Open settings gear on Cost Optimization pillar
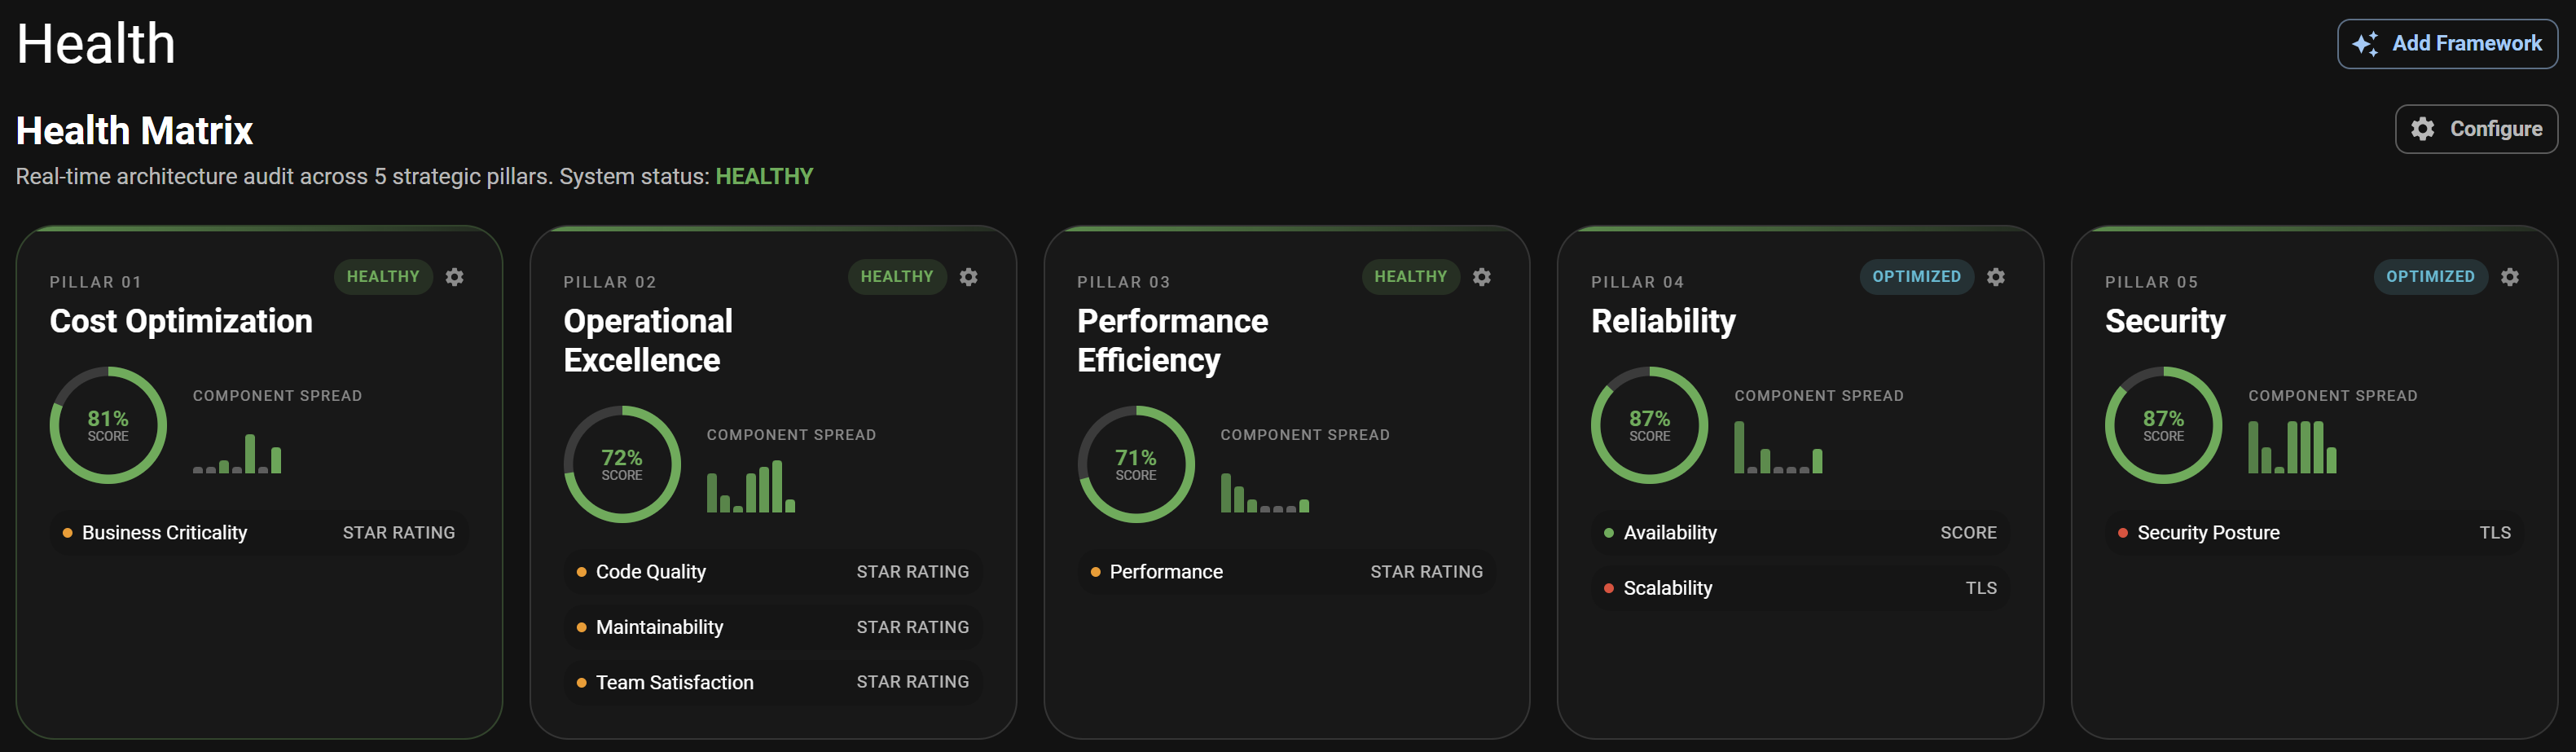2576x752 pixels. tap(455, 277)
